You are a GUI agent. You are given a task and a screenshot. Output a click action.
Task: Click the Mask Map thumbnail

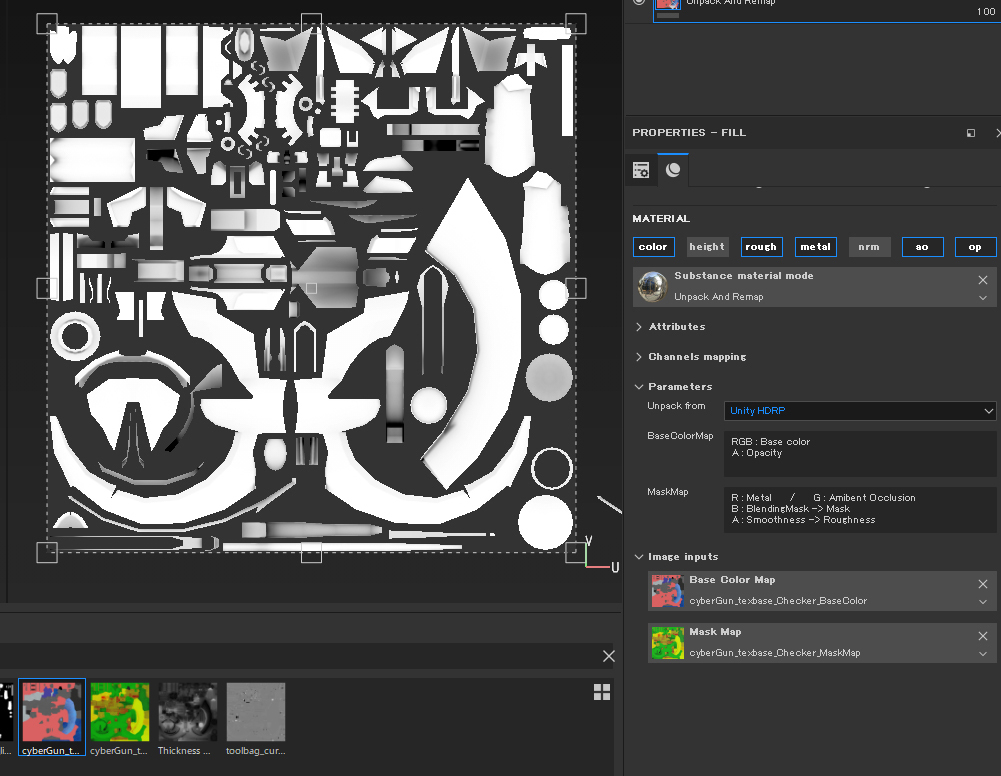[x=667, y=643]
